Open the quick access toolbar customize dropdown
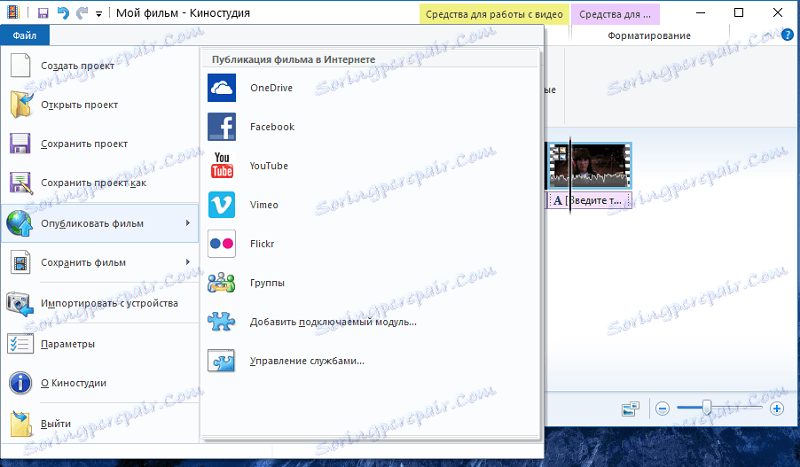The image size is (800, 467). point(98,14)
